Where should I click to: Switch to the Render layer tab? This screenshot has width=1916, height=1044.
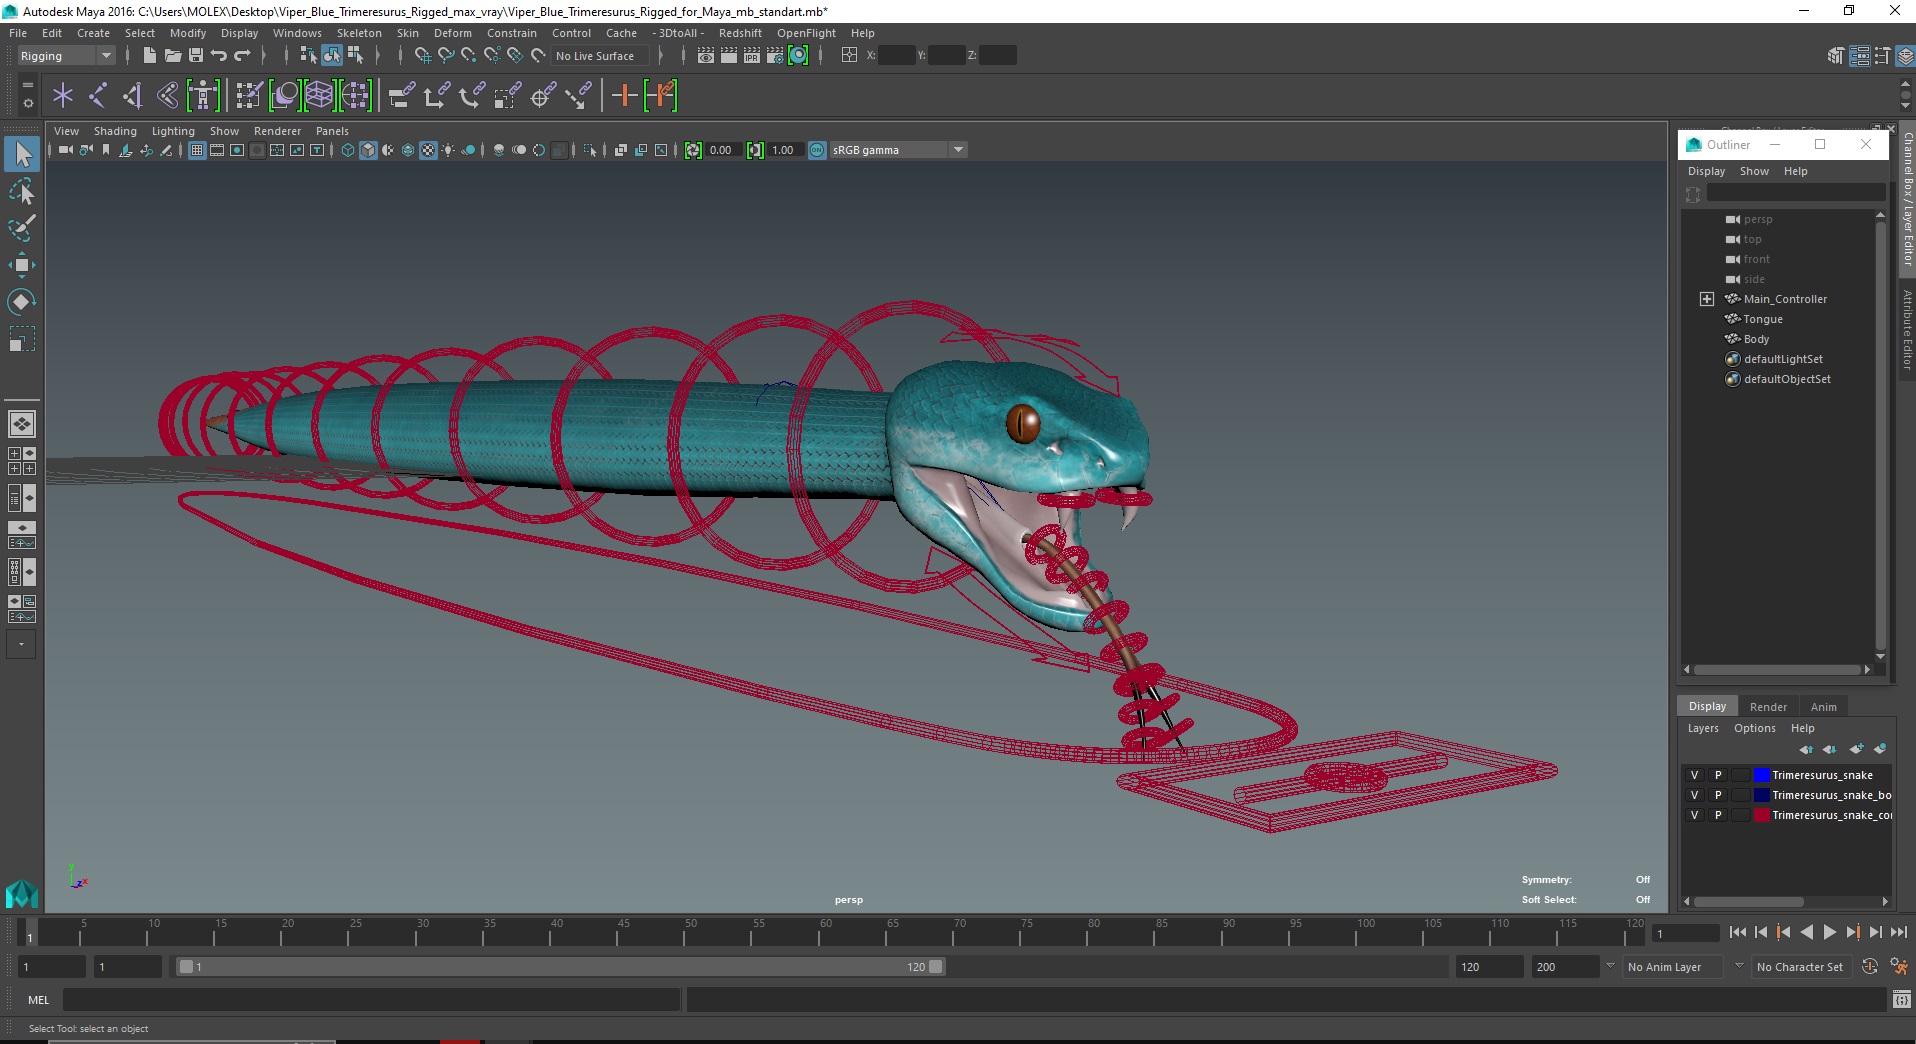click(x=1768, y=706)
